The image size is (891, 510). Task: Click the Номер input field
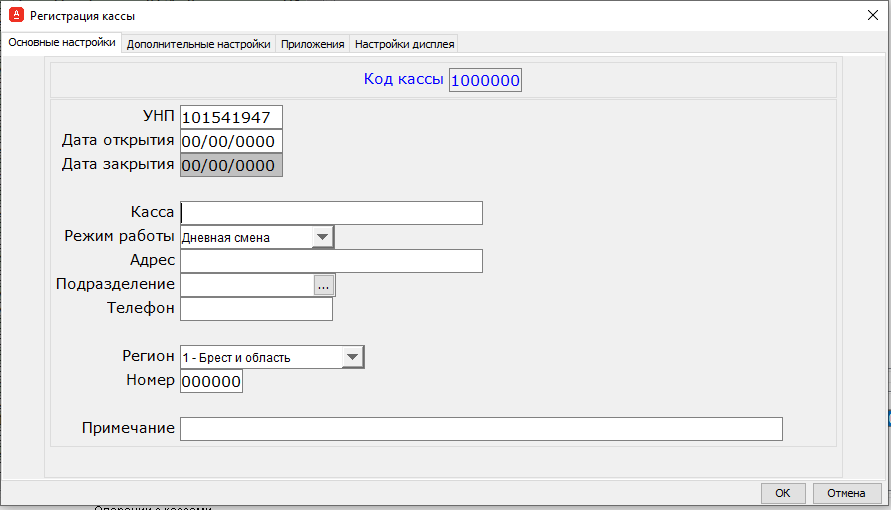tap(211, 381)
